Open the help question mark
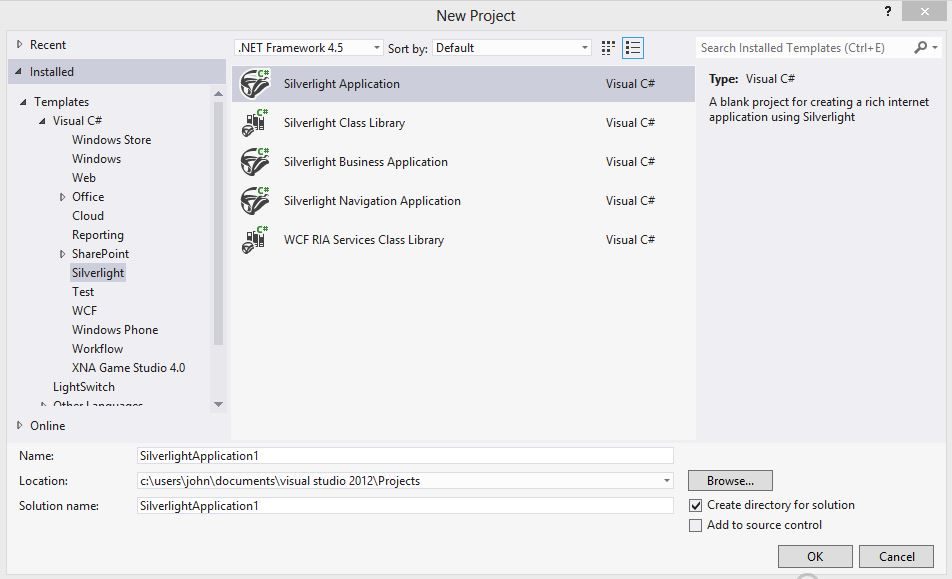This screenshot has height=579, width=952. 888,11
